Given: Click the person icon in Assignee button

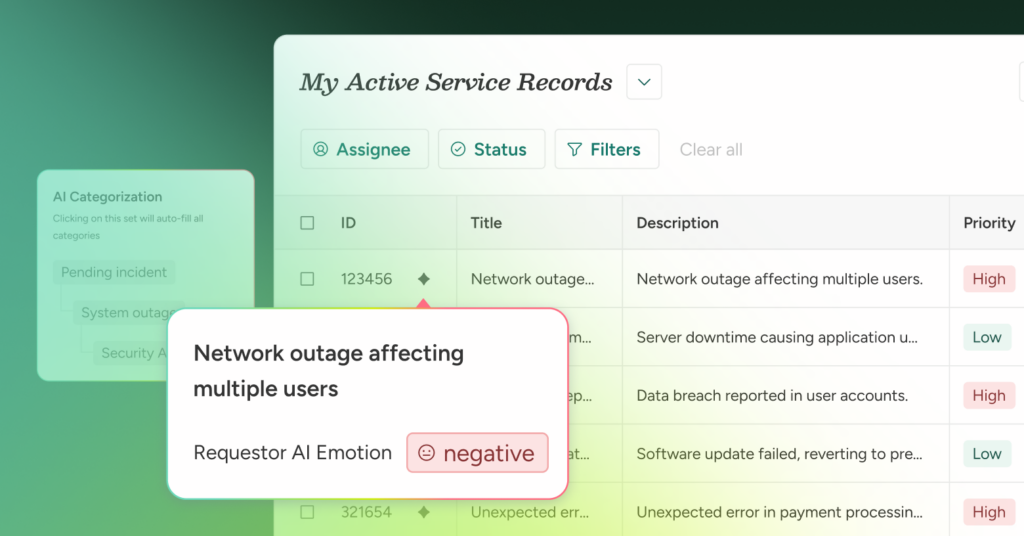Looking at the screenshot, I should click(320, 149).
